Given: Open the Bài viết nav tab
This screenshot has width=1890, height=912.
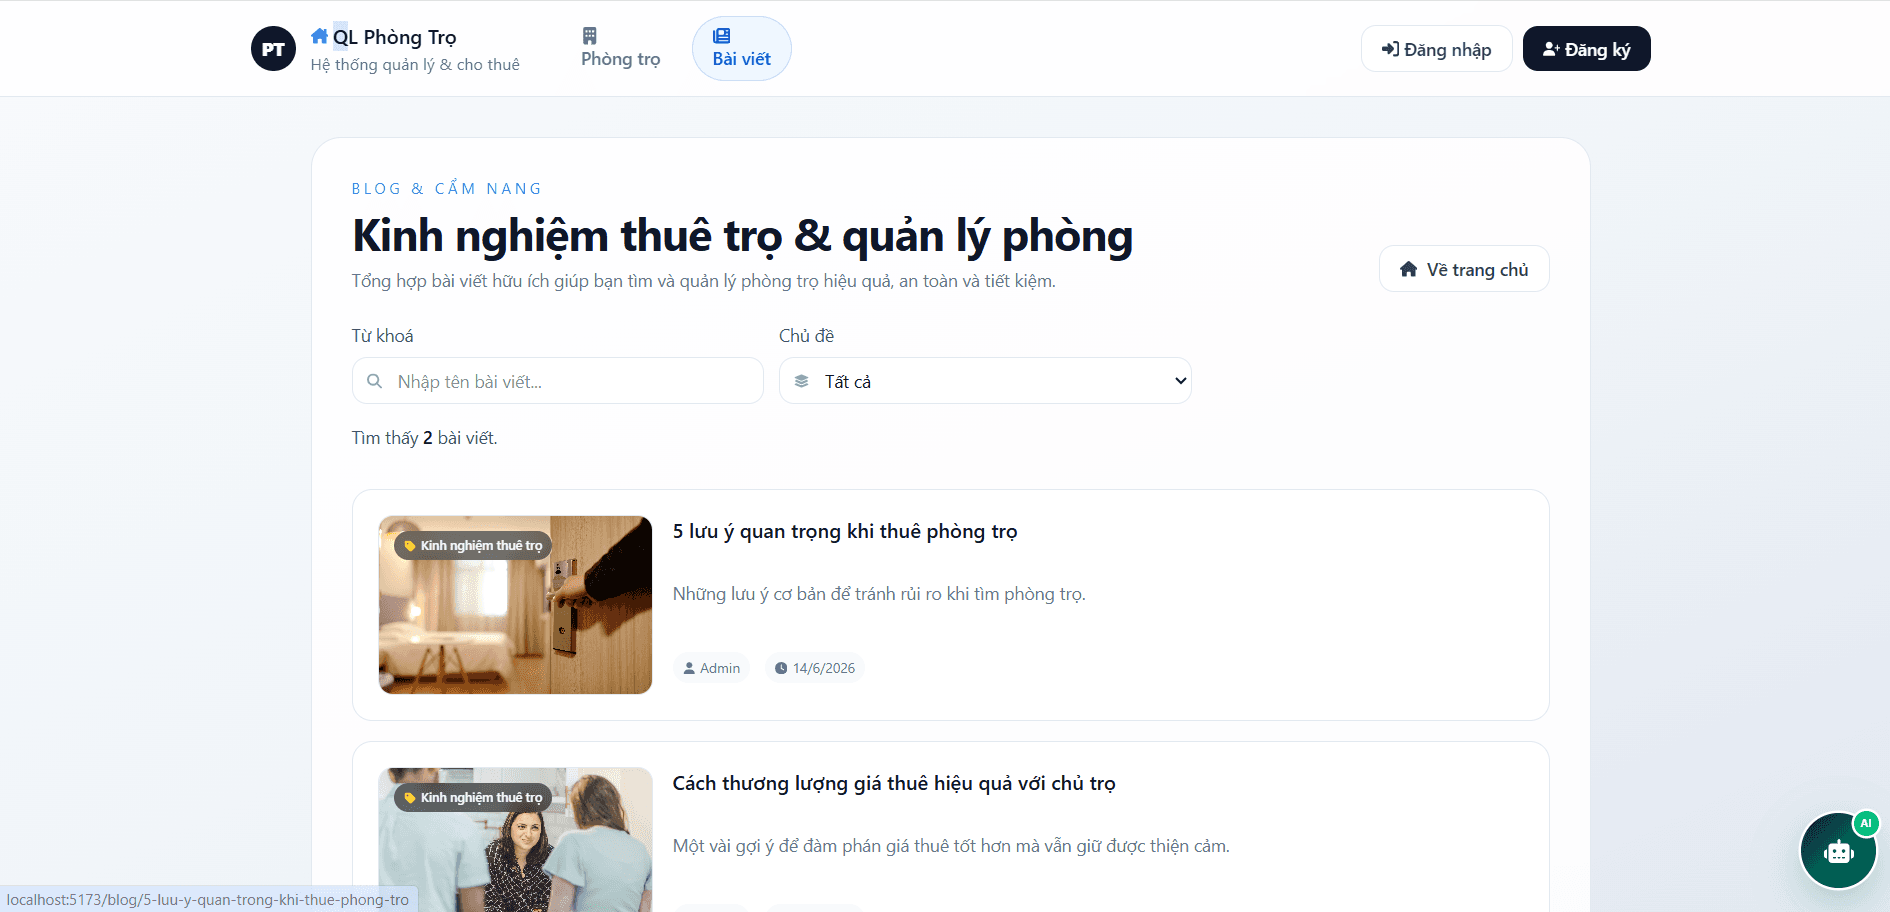Looking at the screenshot, I should (x=742, y=48).
